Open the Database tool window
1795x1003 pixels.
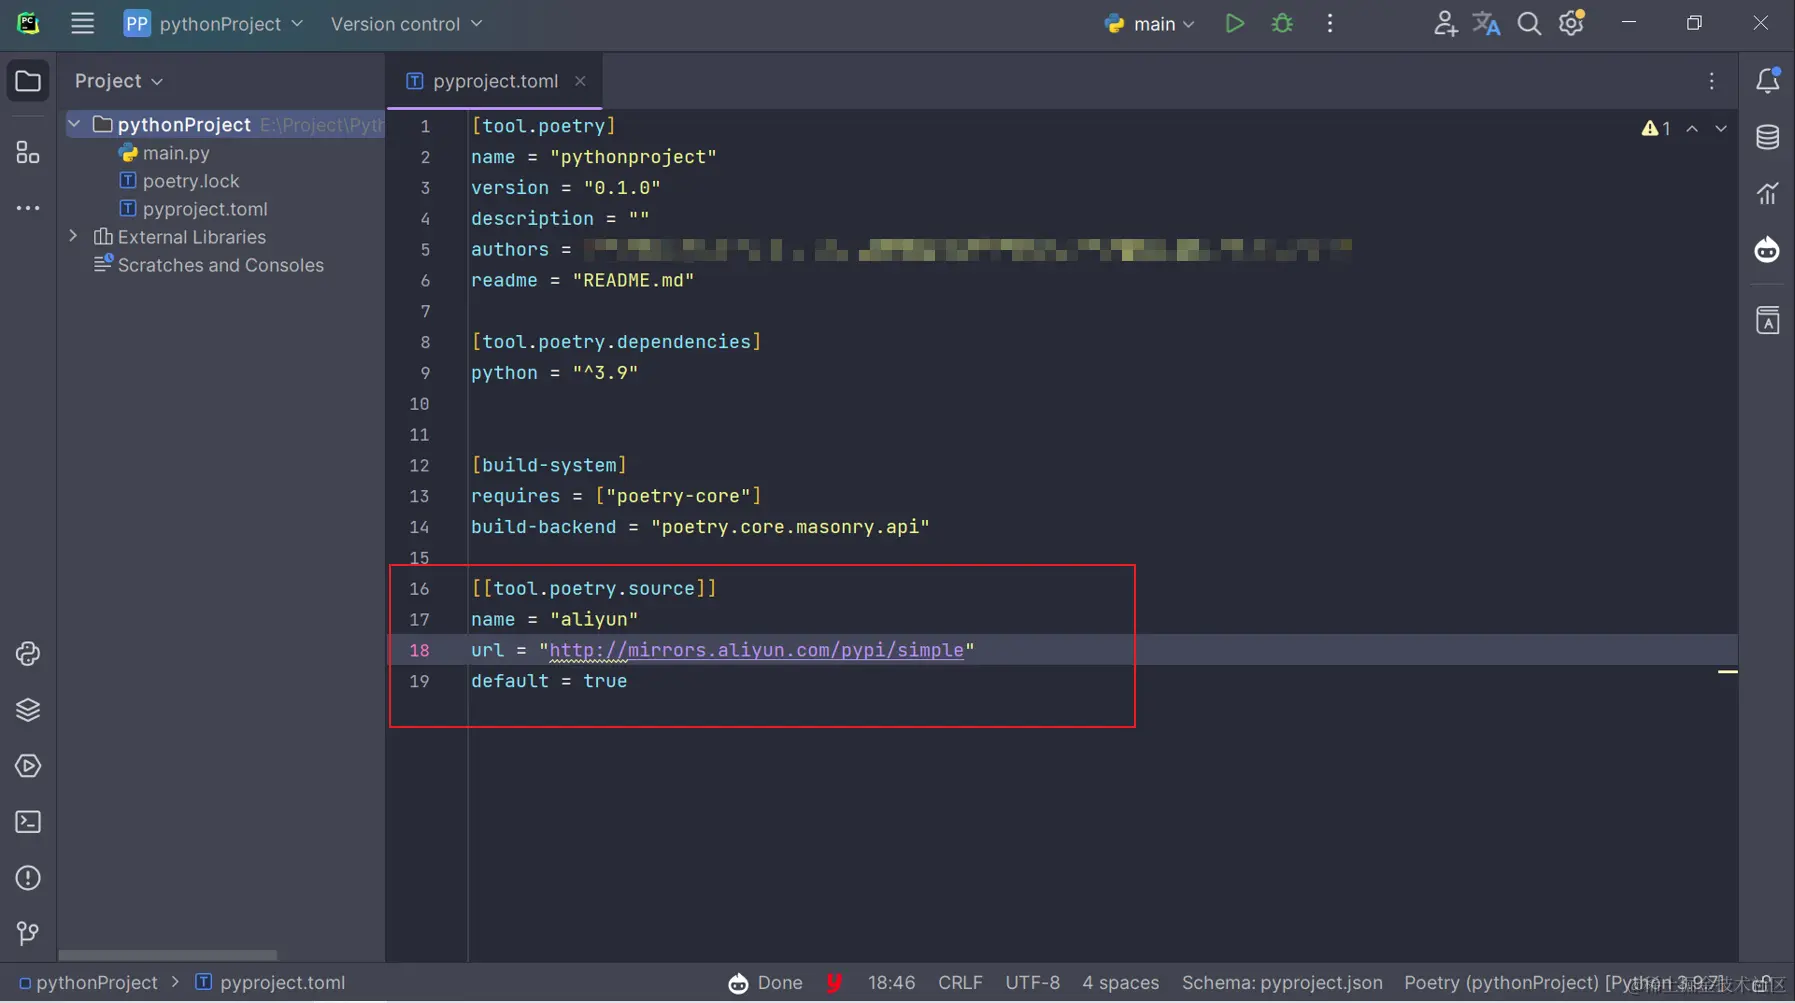(1768, 137)
